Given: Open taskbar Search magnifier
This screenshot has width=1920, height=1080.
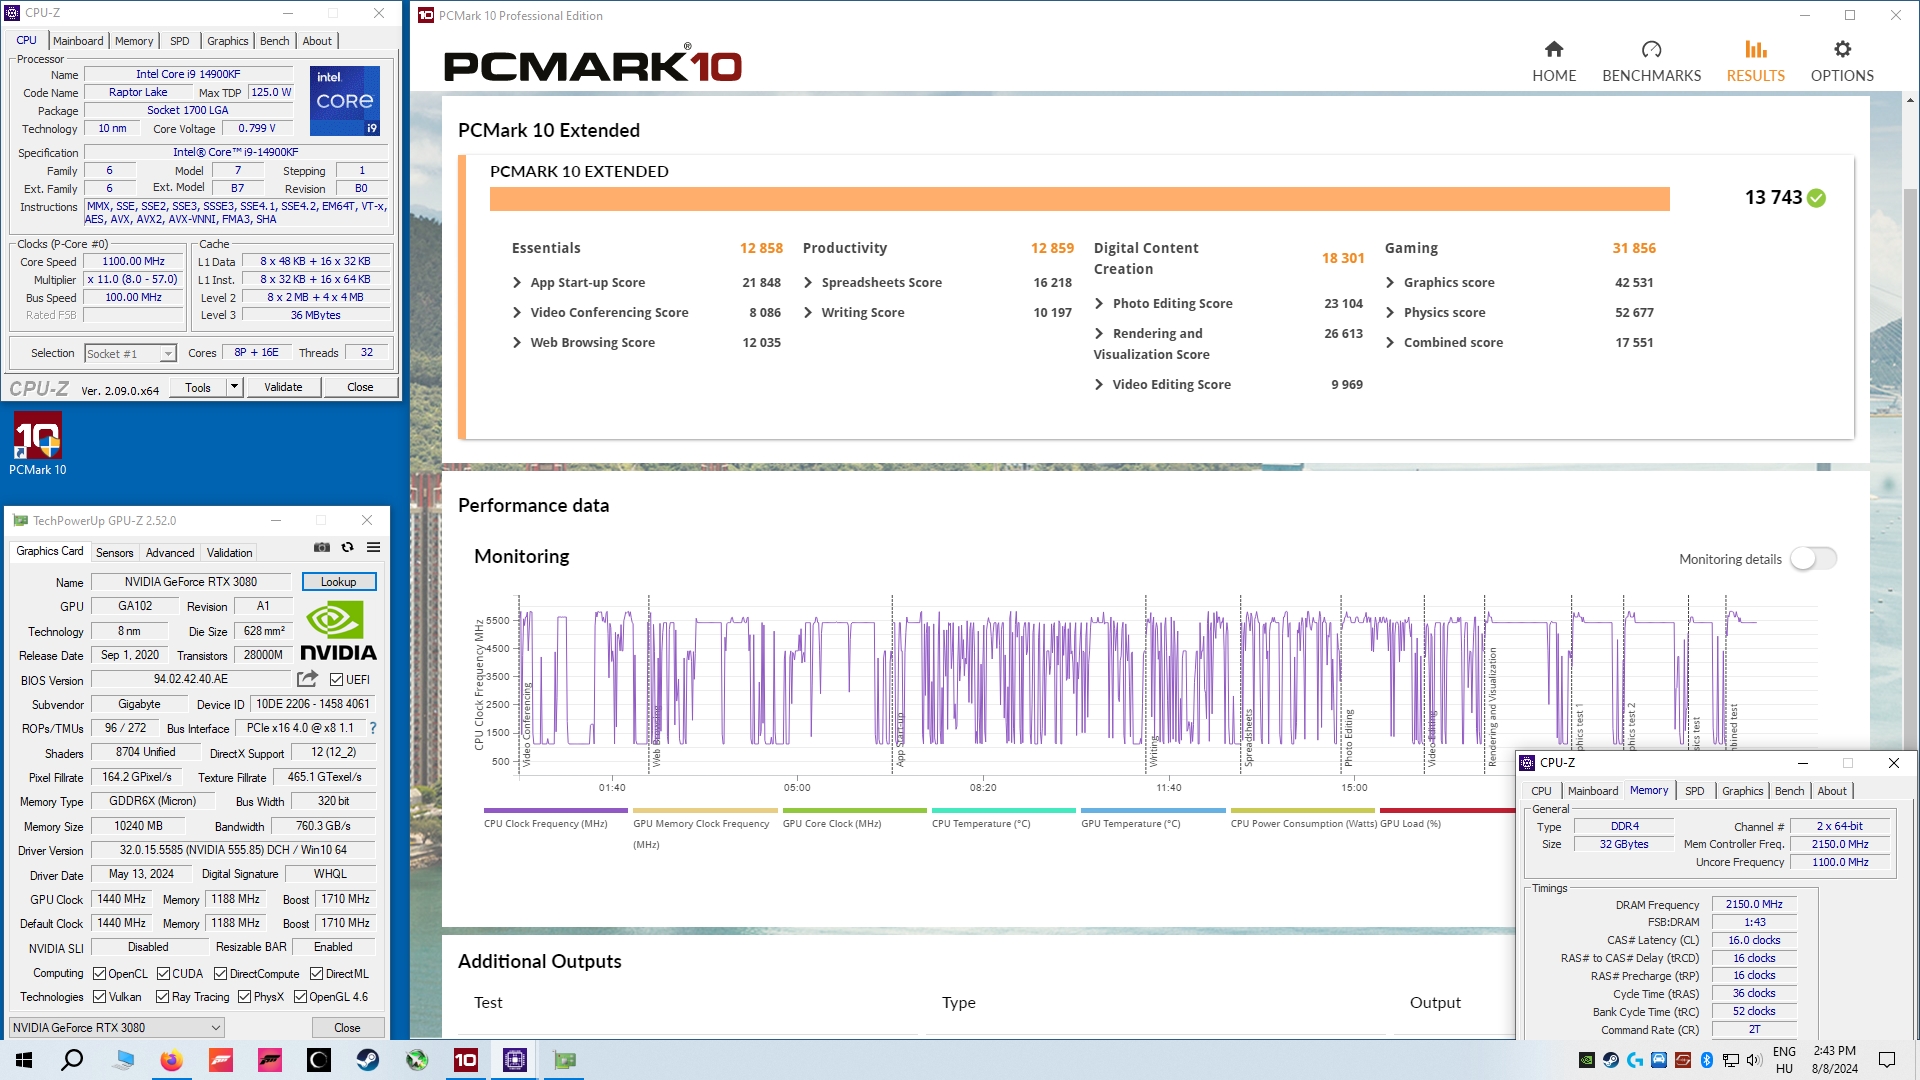Looking at the screenshot, I should coord(72,1060).
